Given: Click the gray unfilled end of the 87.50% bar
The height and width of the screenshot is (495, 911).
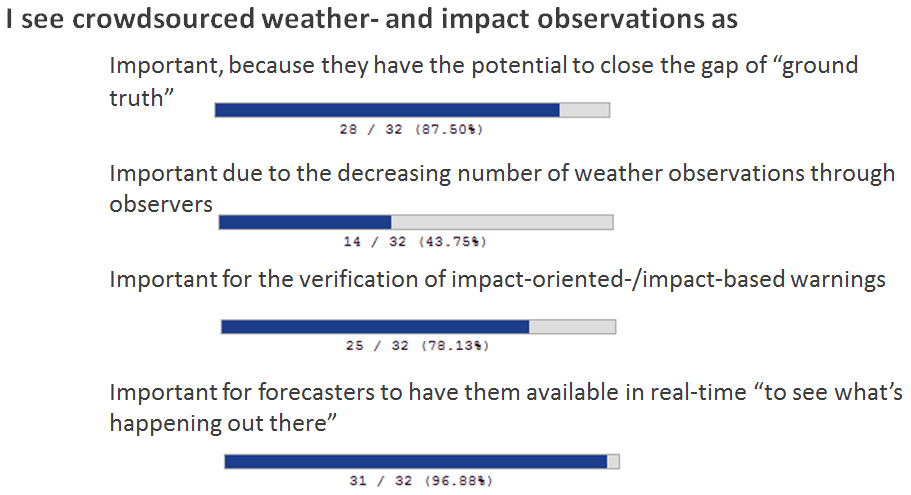Looking at the screenshot, I should click(584, 110).
